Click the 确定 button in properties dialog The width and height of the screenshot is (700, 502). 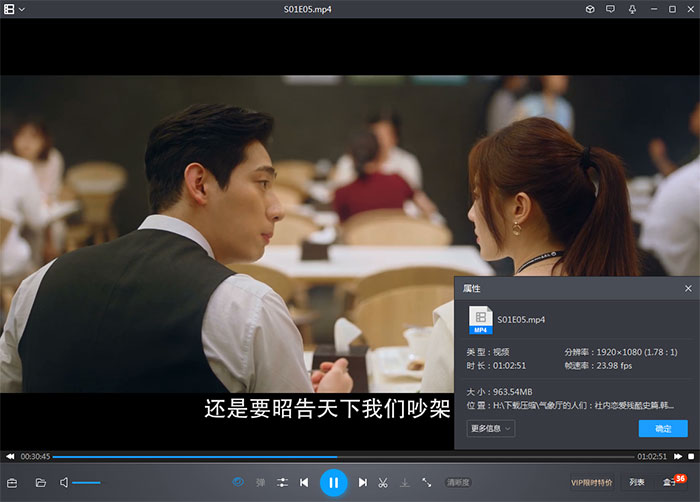pyautogui.click(x=663, y=428)
